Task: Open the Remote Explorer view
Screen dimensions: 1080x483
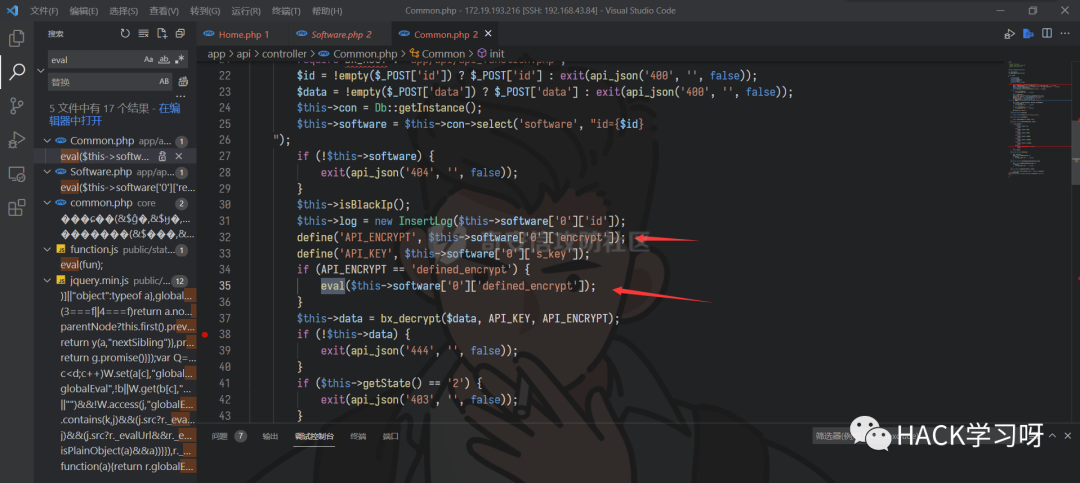Action: pyautogui.click(x=16, y=174)
